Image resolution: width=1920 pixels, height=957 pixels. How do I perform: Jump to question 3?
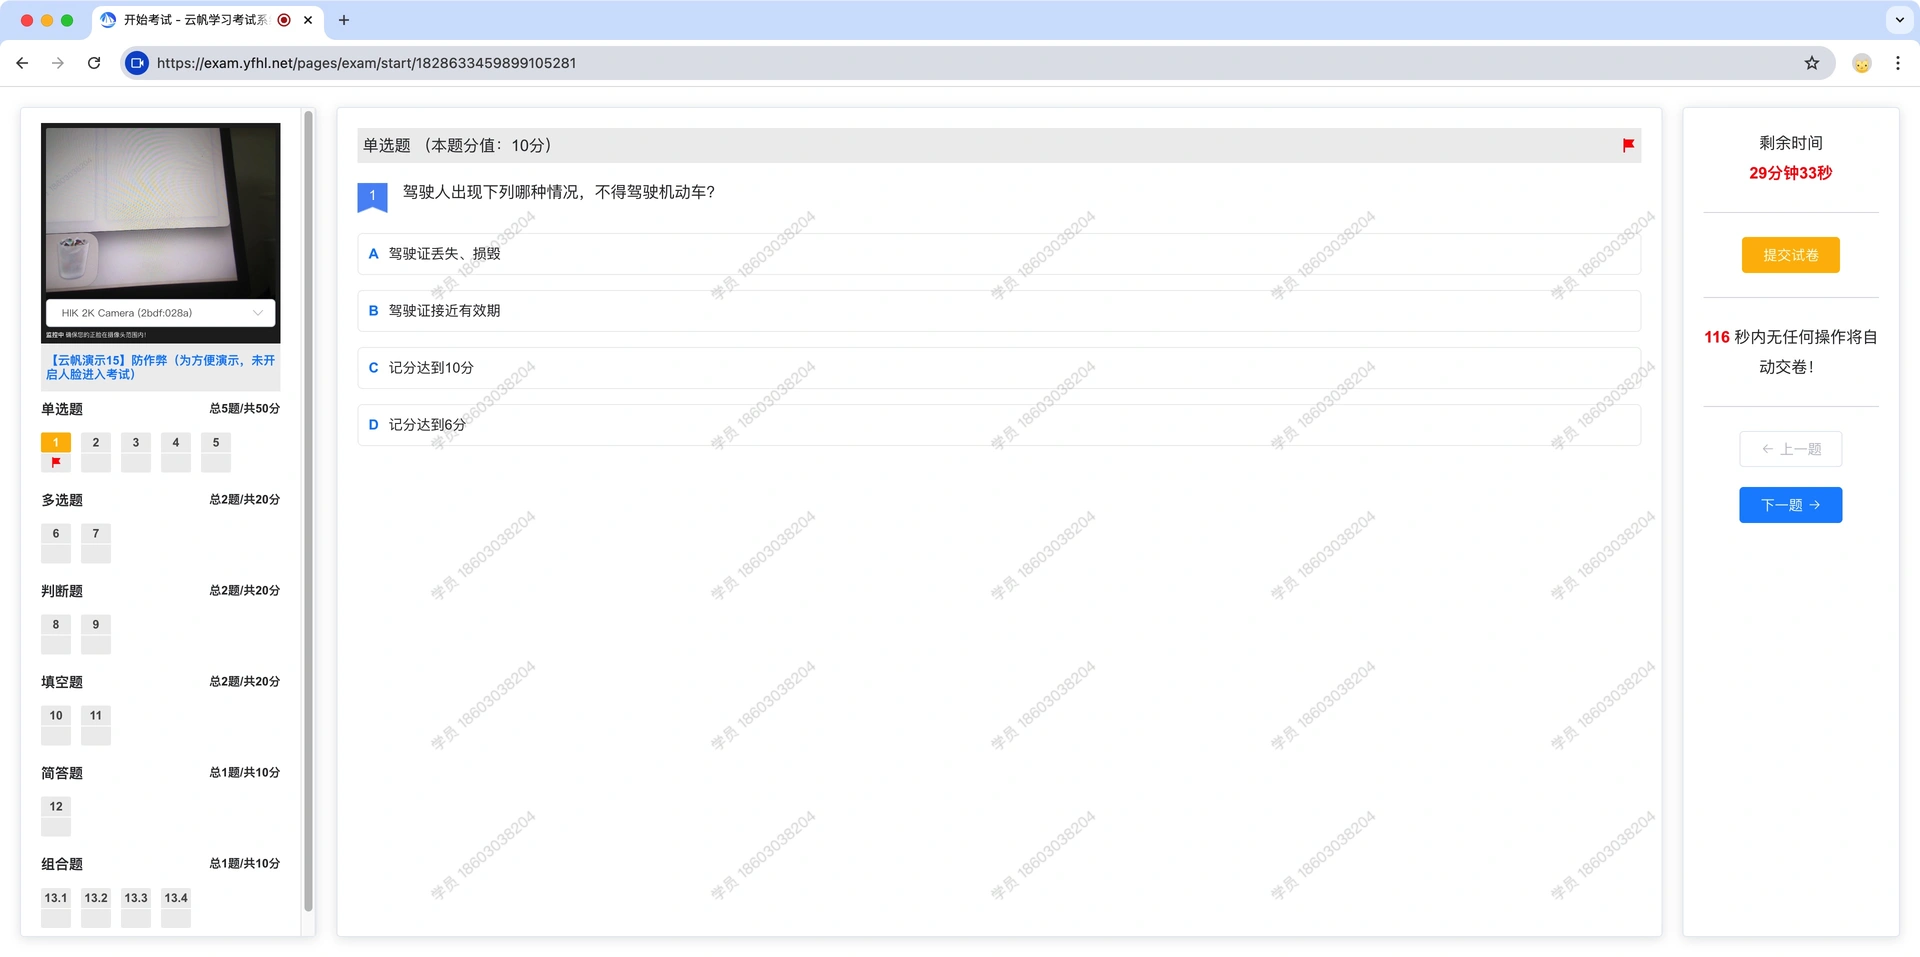136,452
